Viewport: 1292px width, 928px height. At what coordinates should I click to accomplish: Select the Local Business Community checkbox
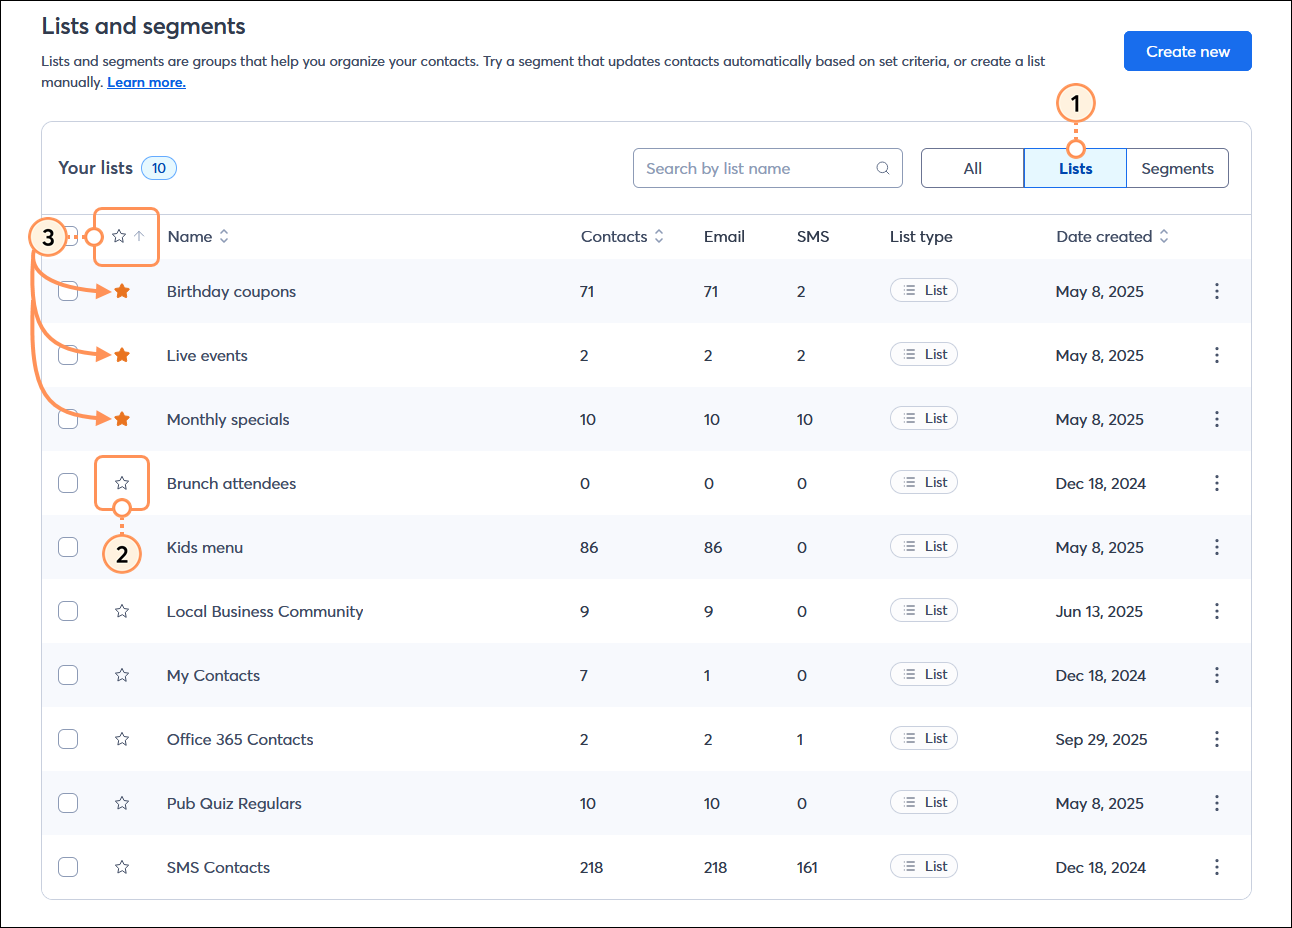pos(68,611)
